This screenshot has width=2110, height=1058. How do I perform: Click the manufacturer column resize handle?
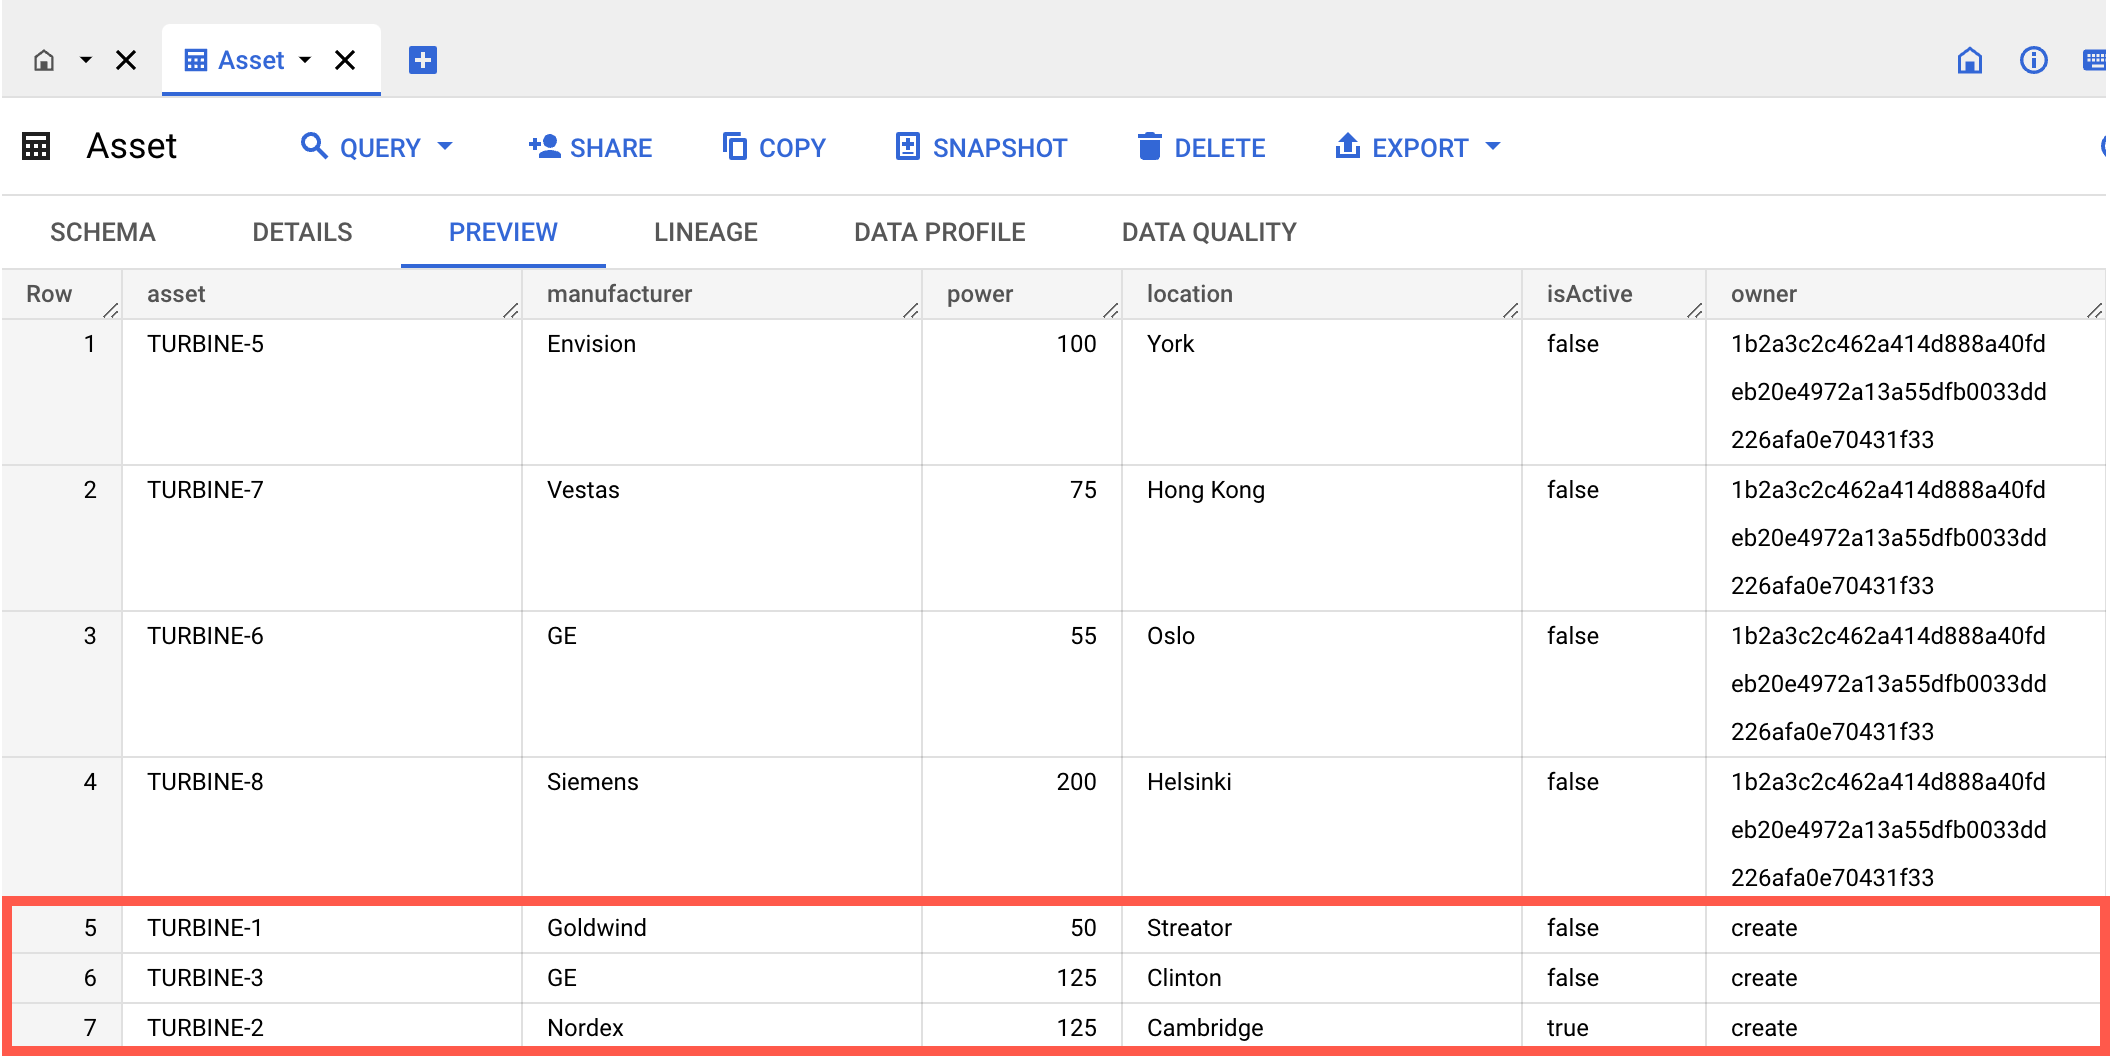pos(910,311)
